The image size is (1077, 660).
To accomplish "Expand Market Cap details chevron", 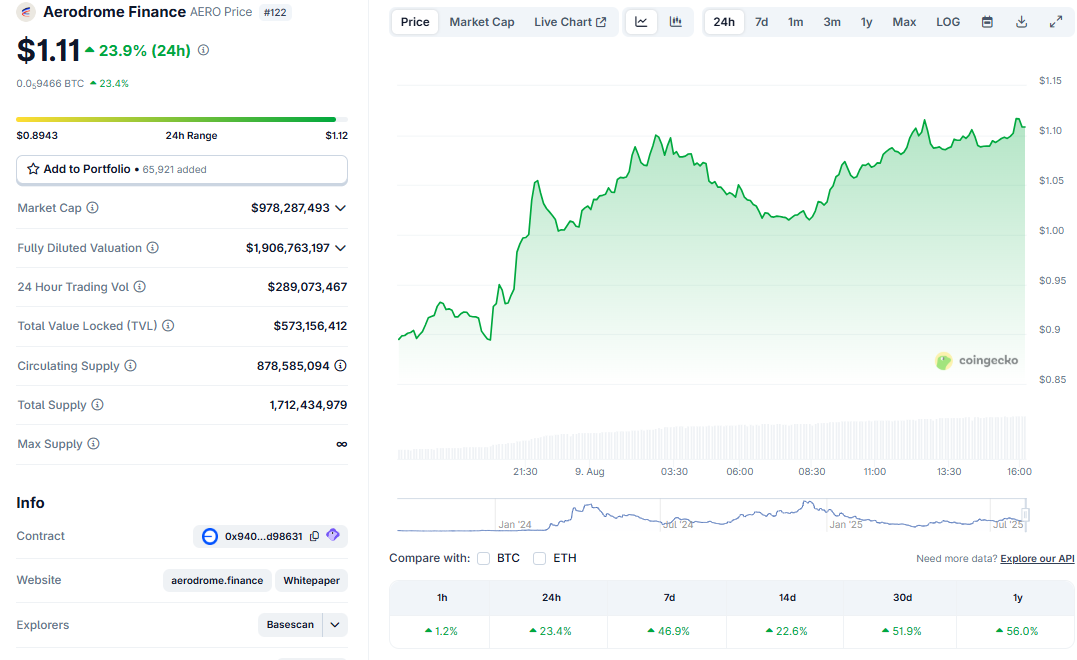I will coord(341,208).
